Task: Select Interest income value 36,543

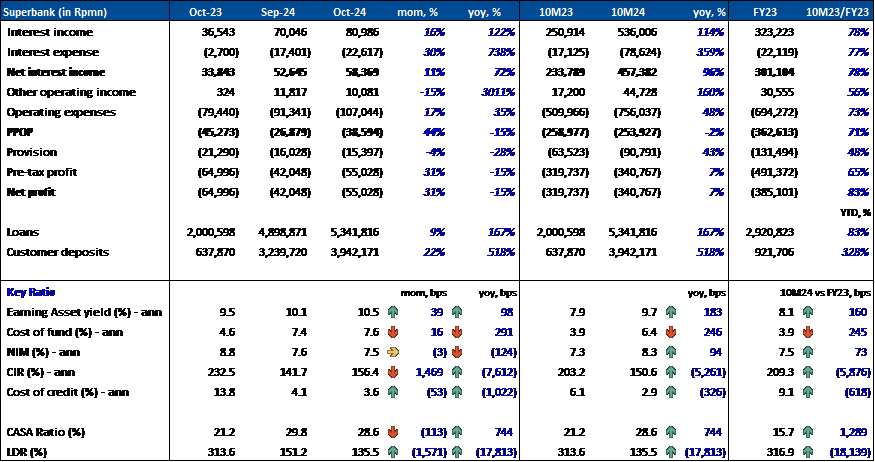Action: [218, 32]
